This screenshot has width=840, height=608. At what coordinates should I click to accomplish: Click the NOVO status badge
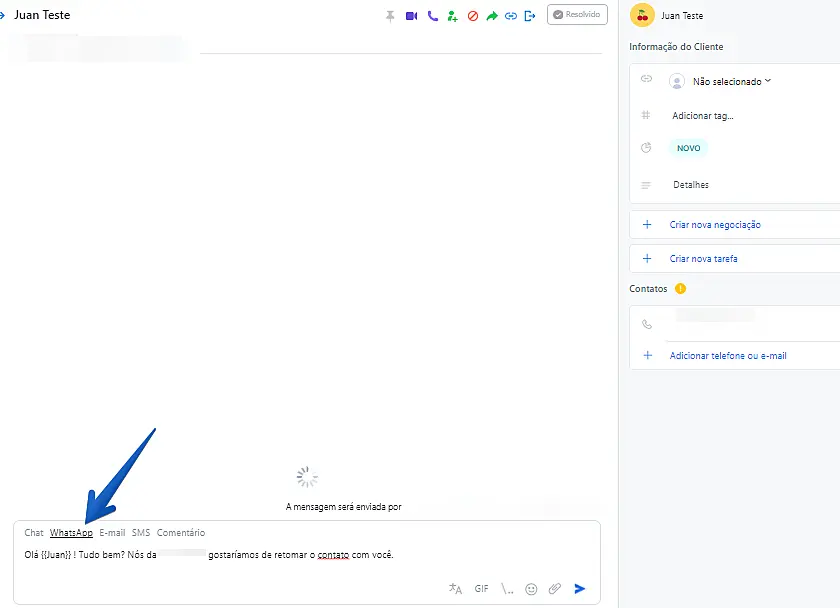pyautogui.click(x=688, y=148)
